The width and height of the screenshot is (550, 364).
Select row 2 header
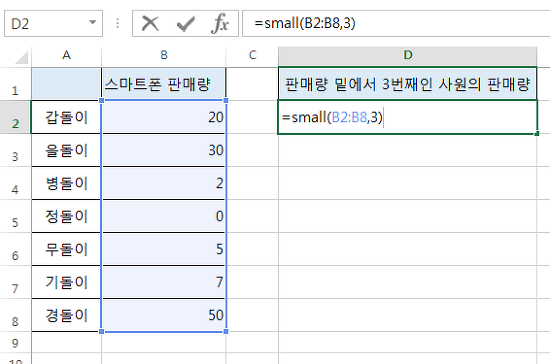coord(15,117)
